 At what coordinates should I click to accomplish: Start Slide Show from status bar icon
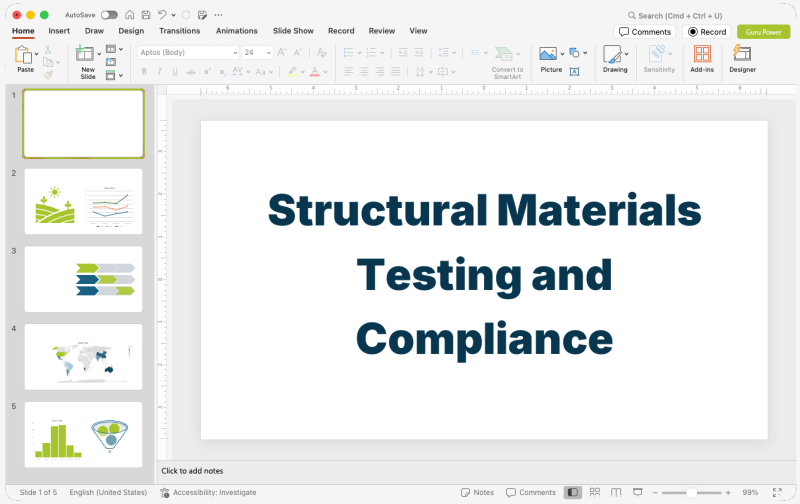pyautogui.click(x=637, y=492)
